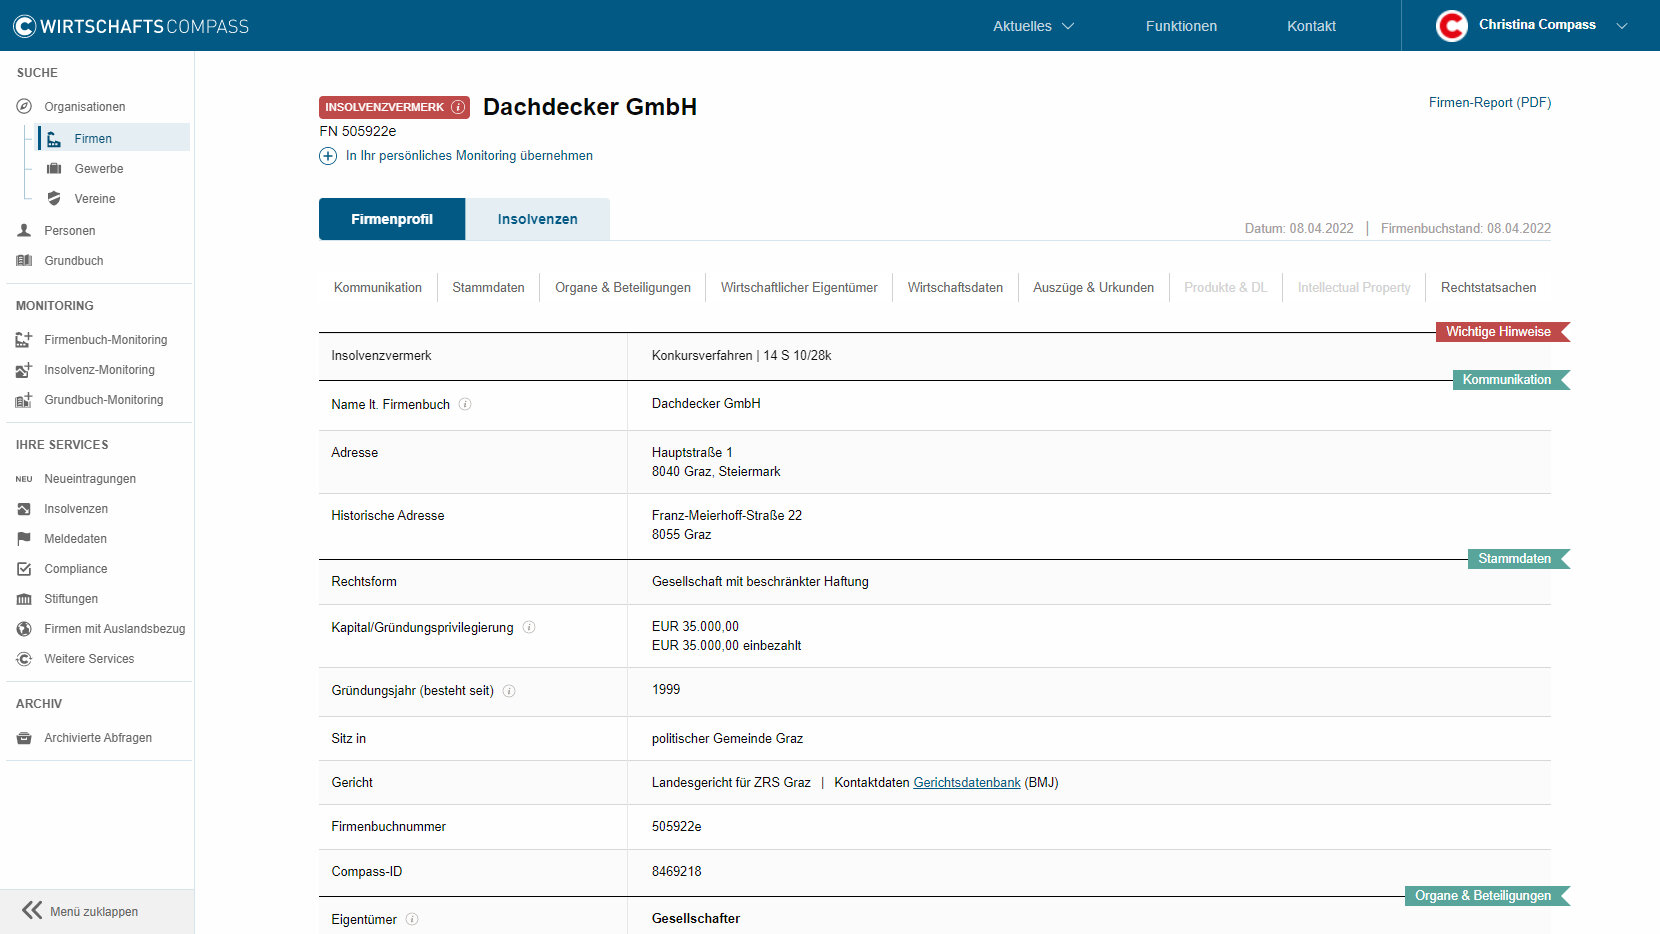Image resolution: width=1660 pixels, height=934 pixels.
Task: Click info icon next to Name lt. Firmenbuch
Action: 465,404
